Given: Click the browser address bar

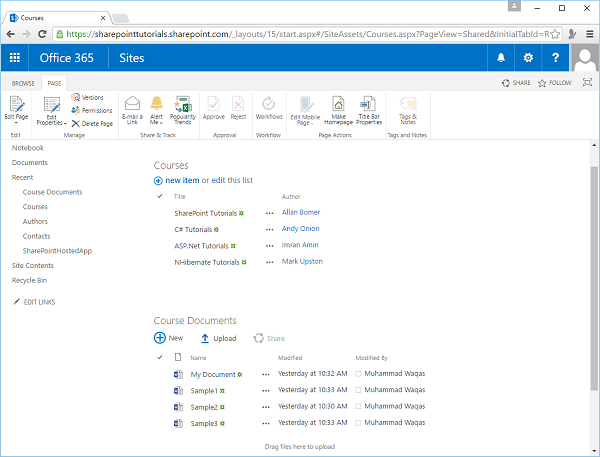Looking at the screenshot, I should pos(300,33).
